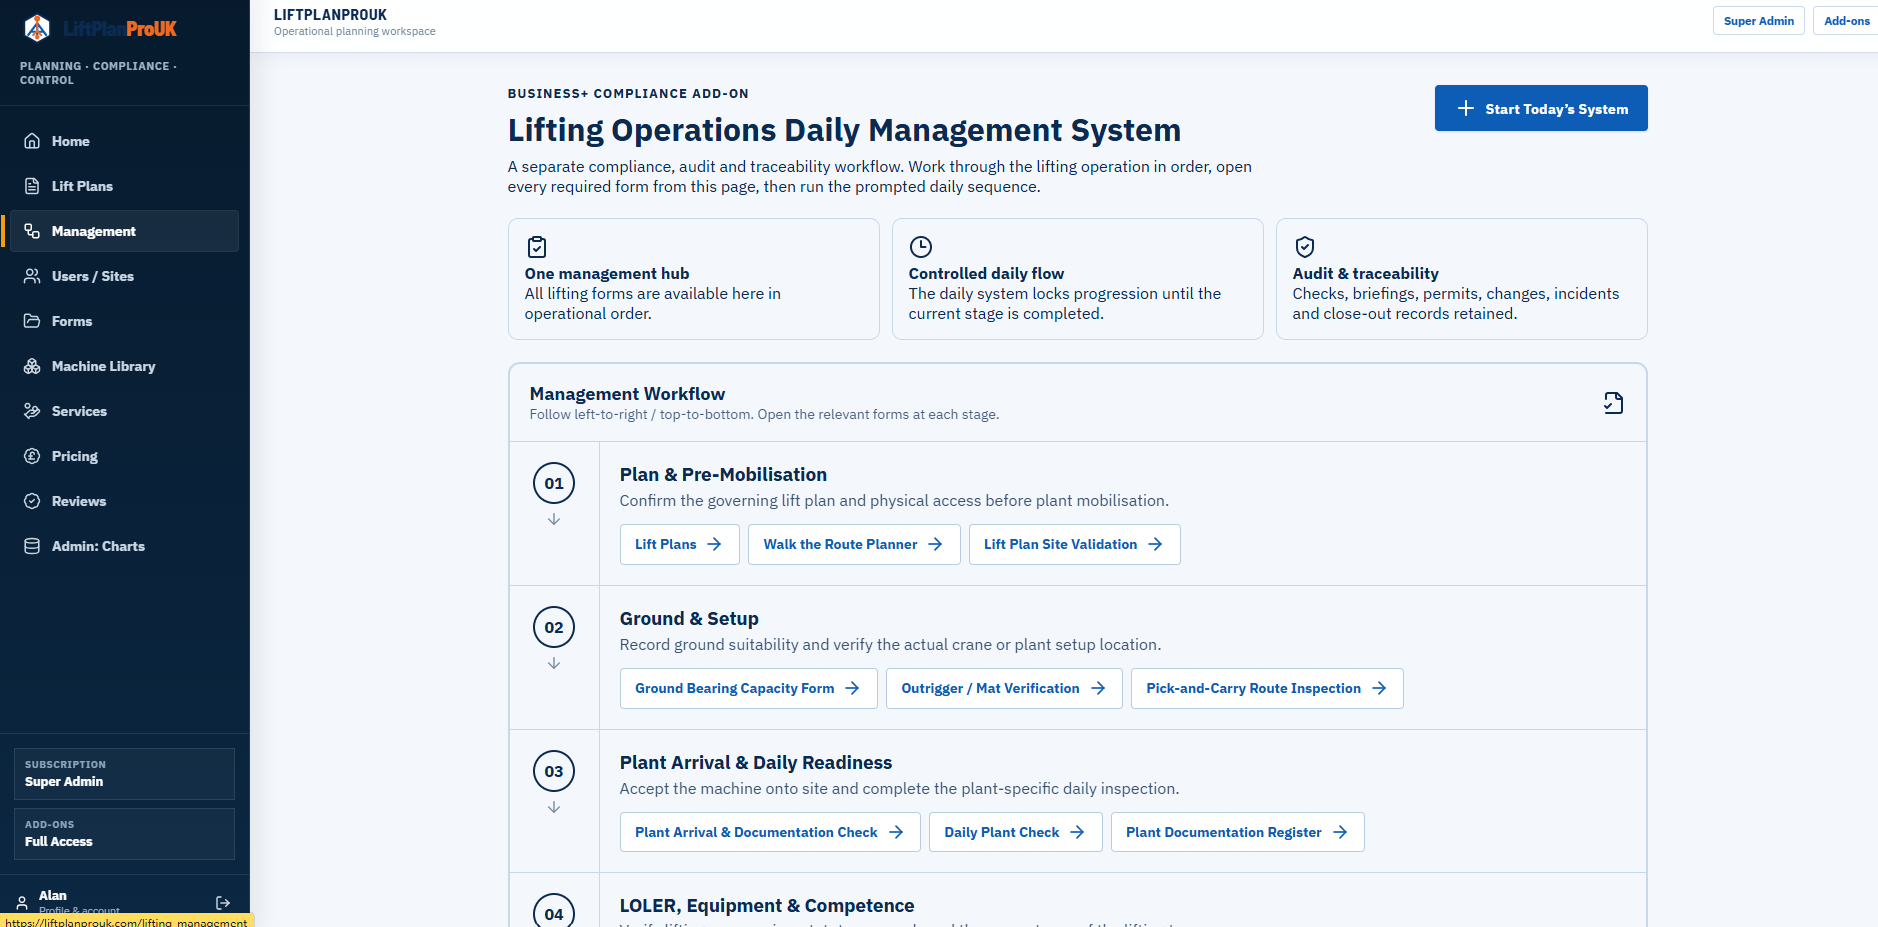This screenshot has height=927, width=1878.
Task: Click the step 01 circle badge
Action: [x=554, y=483]
